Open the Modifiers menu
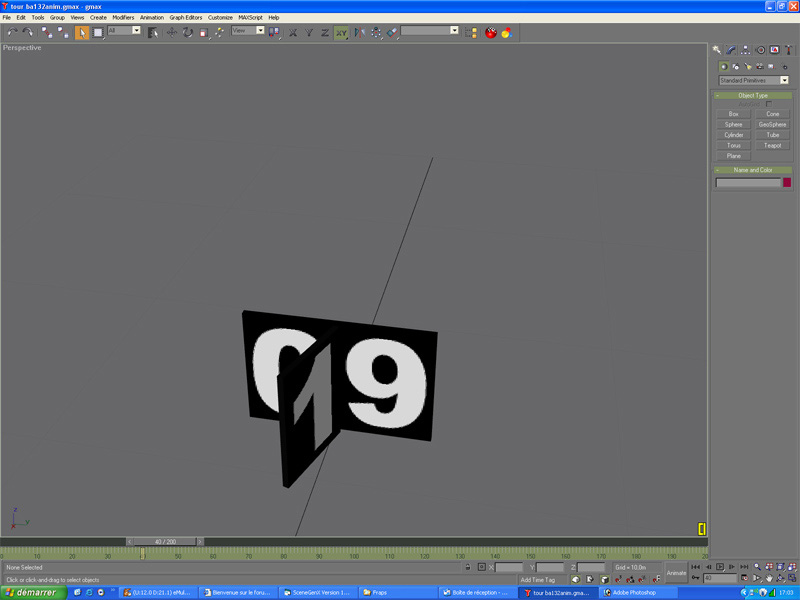The width and height of the screenshot is (800, 600). pyautogui.click(x=123, y=17)
